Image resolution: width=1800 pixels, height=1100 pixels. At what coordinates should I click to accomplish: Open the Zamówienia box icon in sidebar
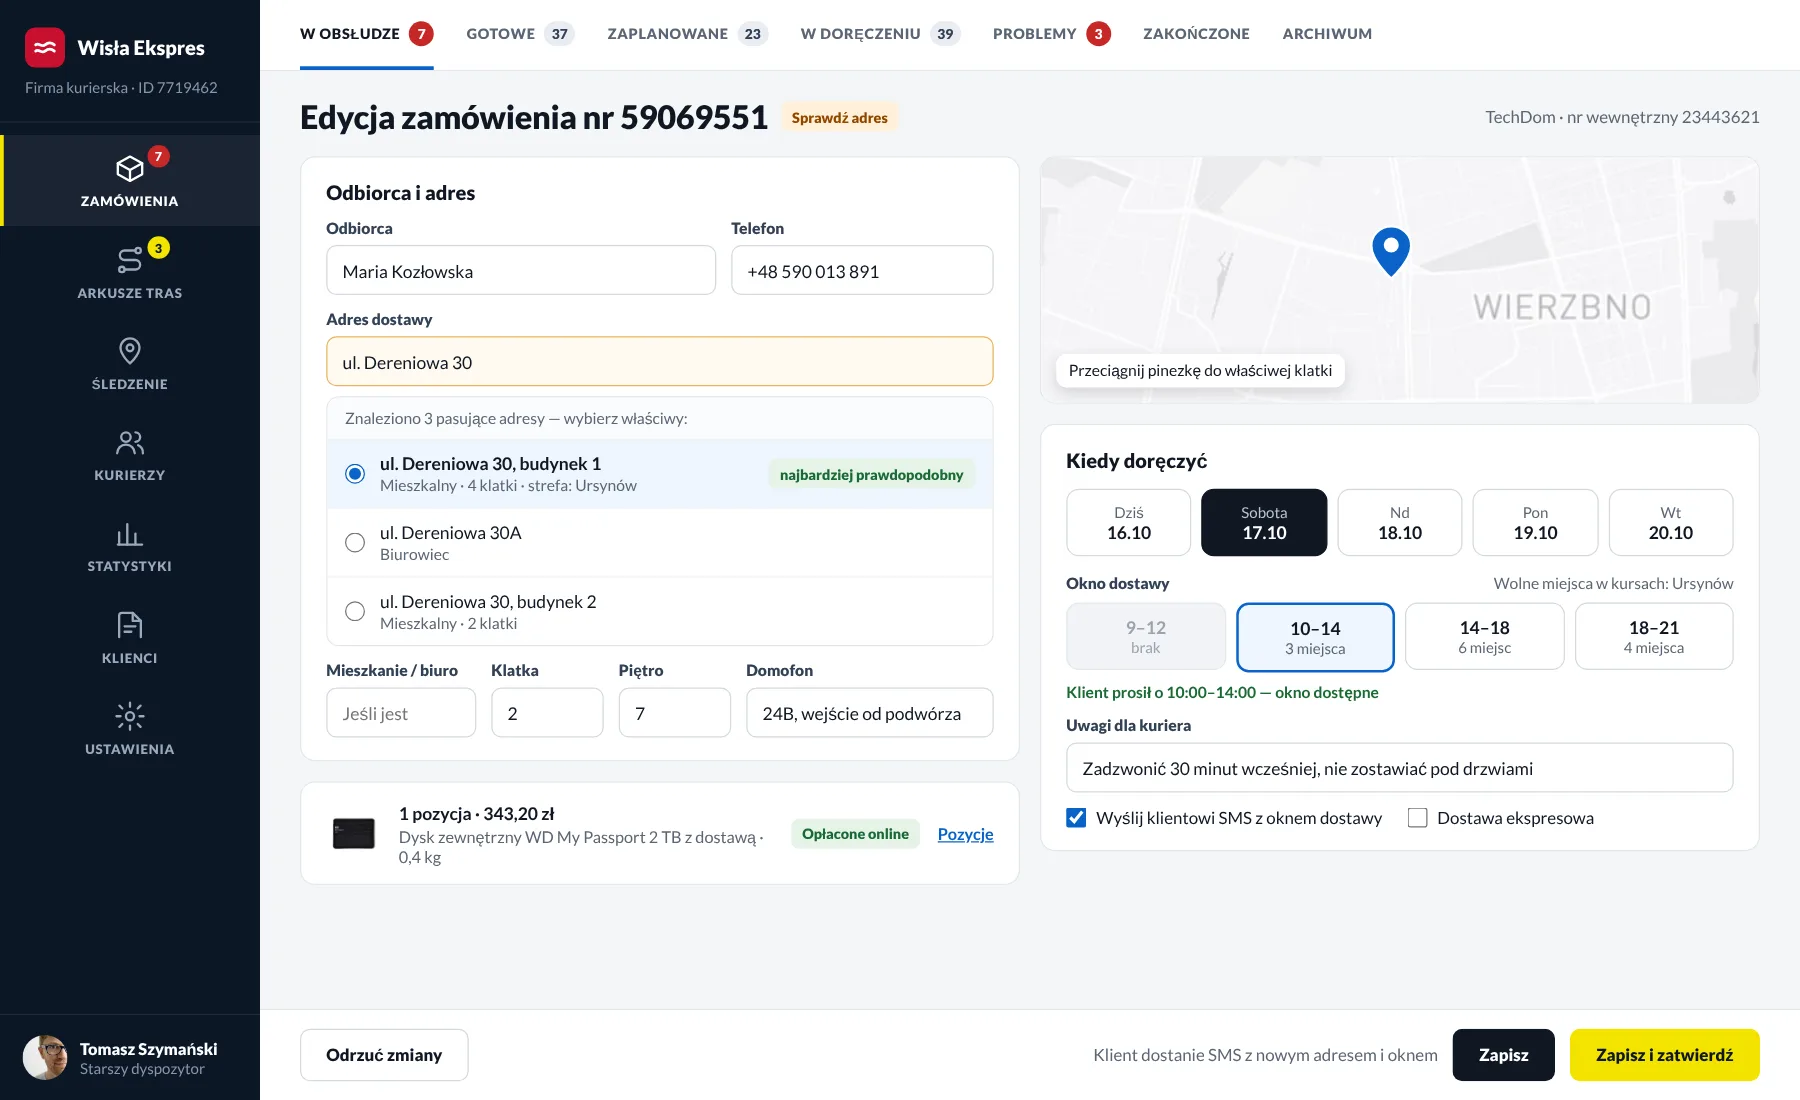pos(130,168)
